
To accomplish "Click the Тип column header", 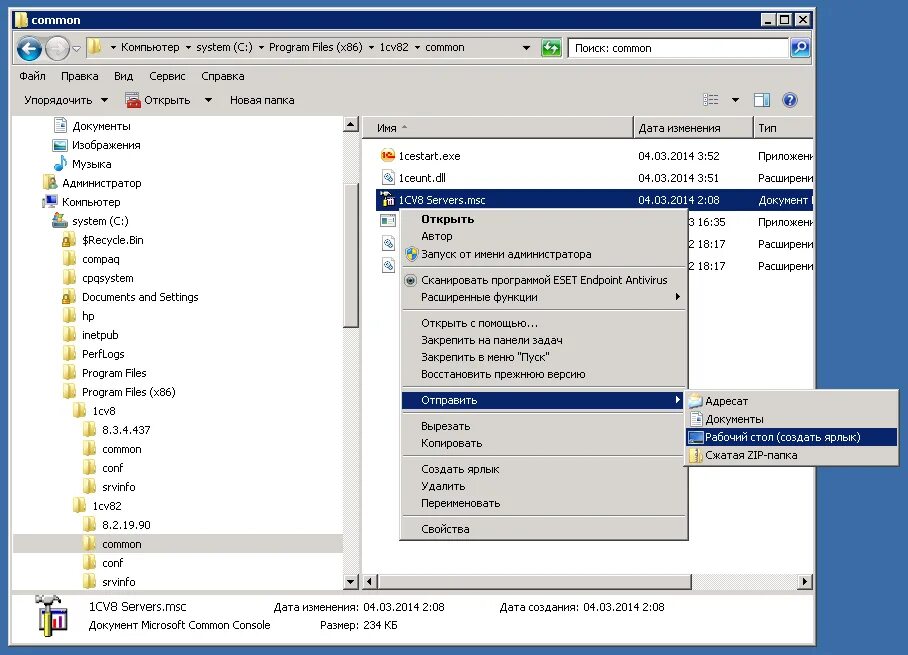I will pyautogui.click(x=783, y=128).
